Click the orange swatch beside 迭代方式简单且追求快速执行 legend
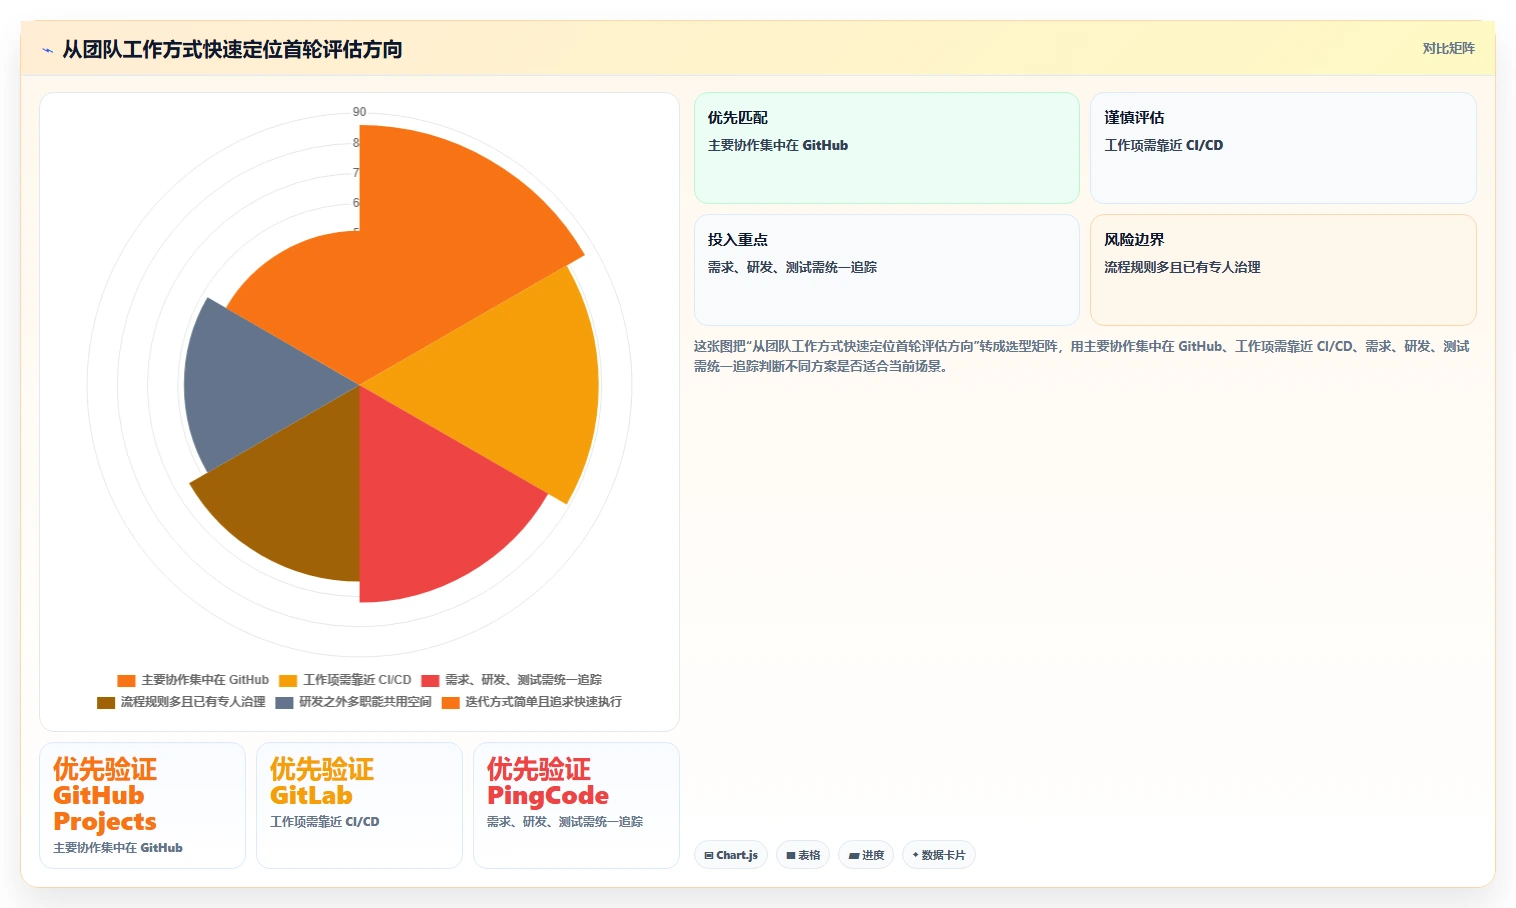Image resolution: width=1516 pixels, height=908 pixels. click(450, 702)
